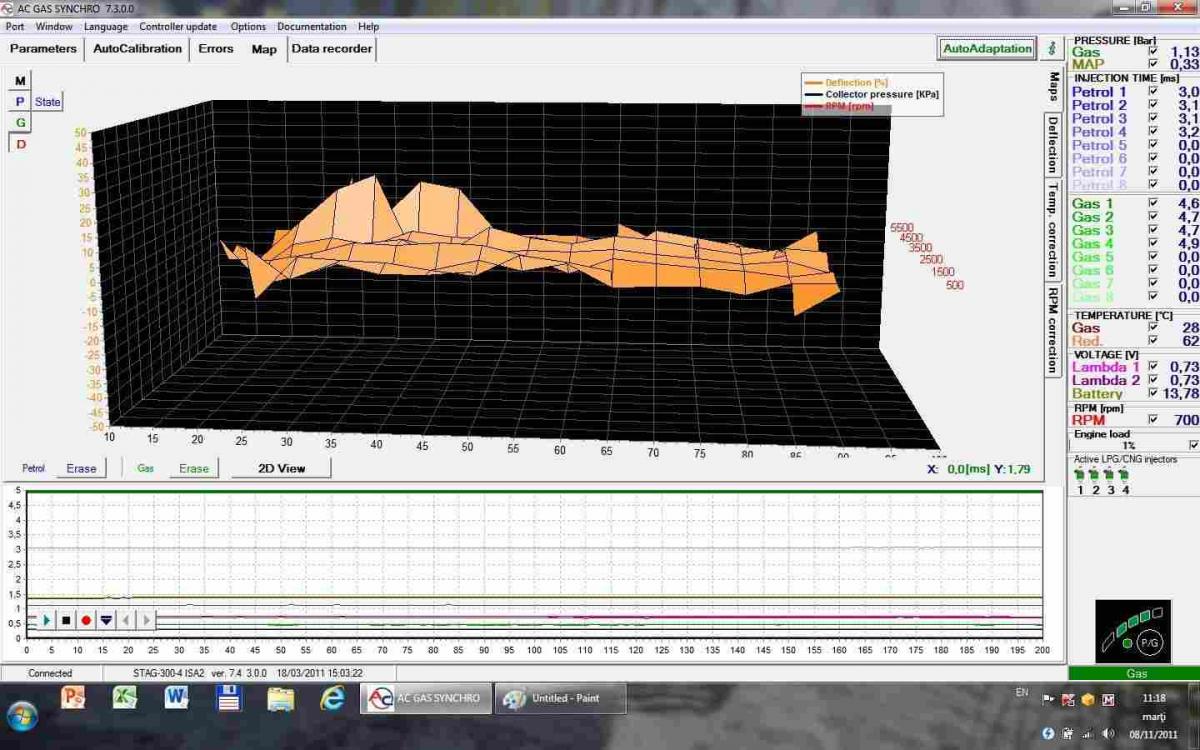Select the G map button
The width and height of the screenshot is (1200, 750).
20,122
